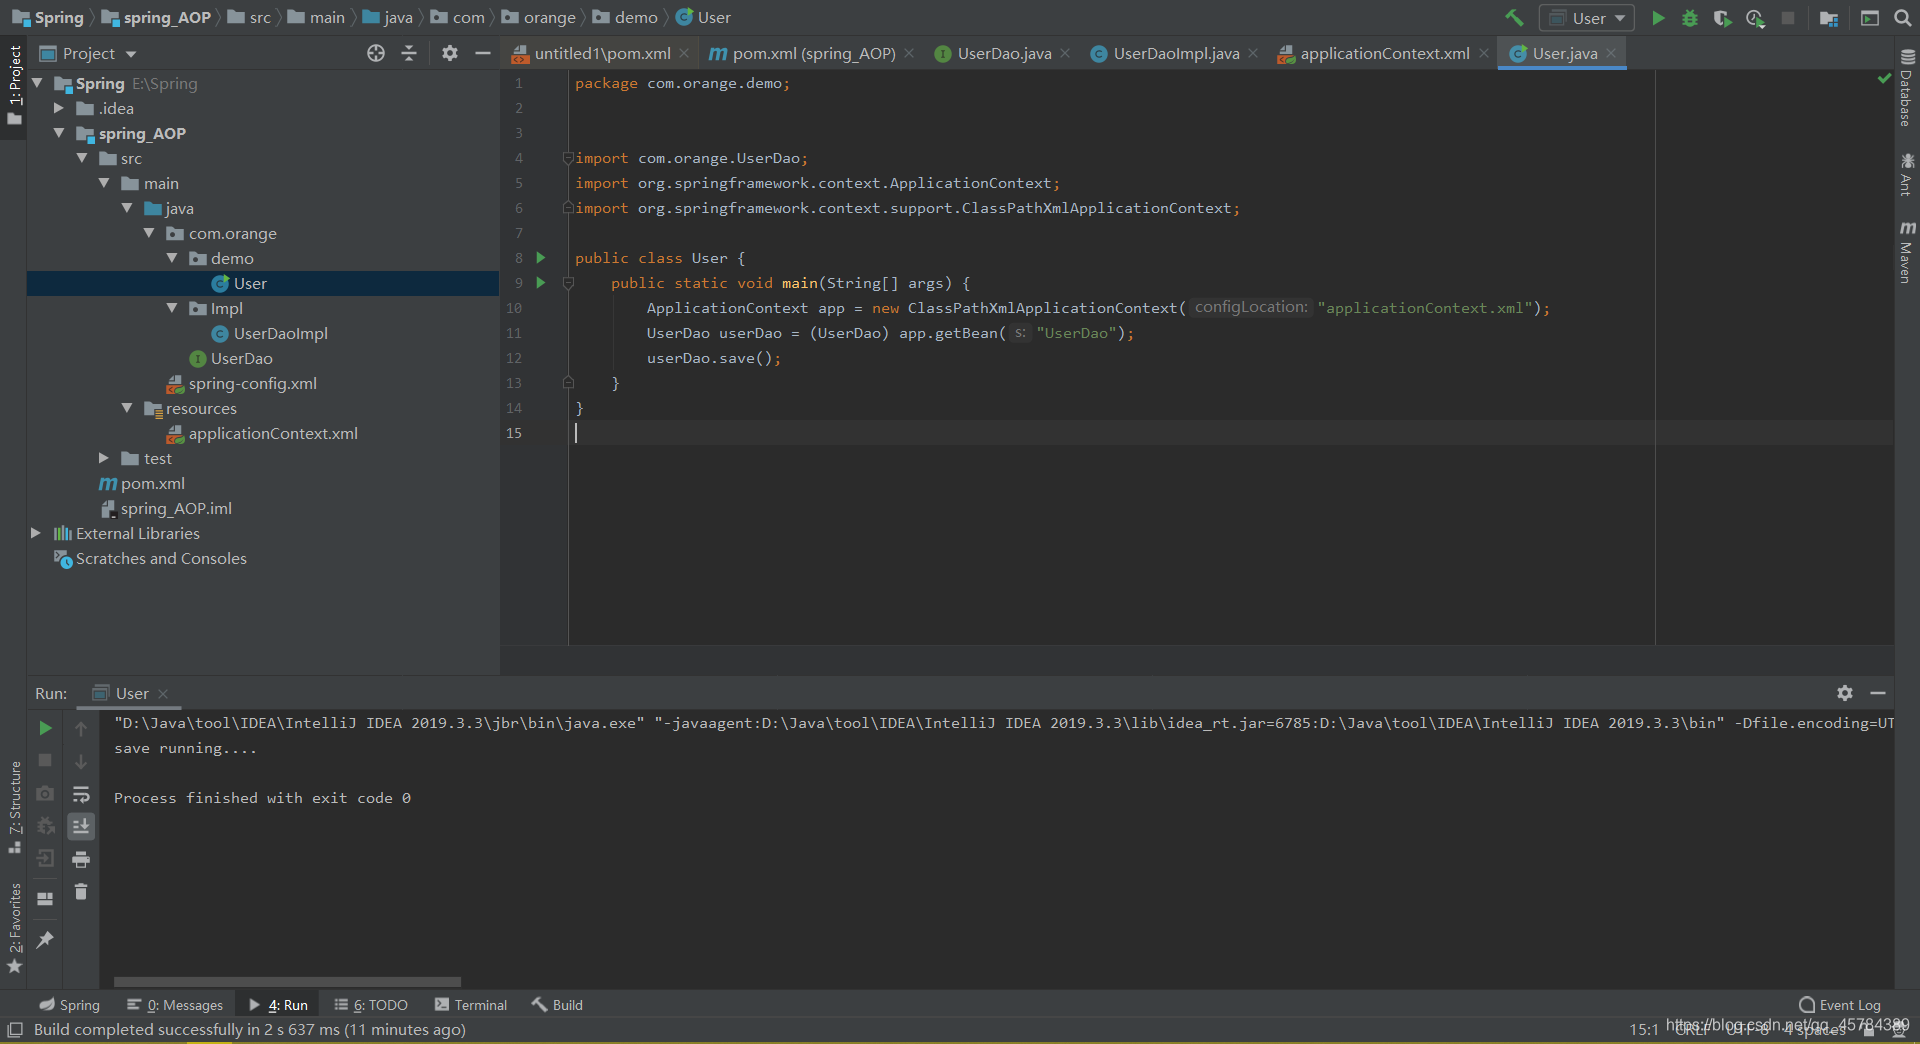Viewport: 1920px width, 1044px height.
Task: Start debugging with the green bug icon
Action: click(1690, 18)
